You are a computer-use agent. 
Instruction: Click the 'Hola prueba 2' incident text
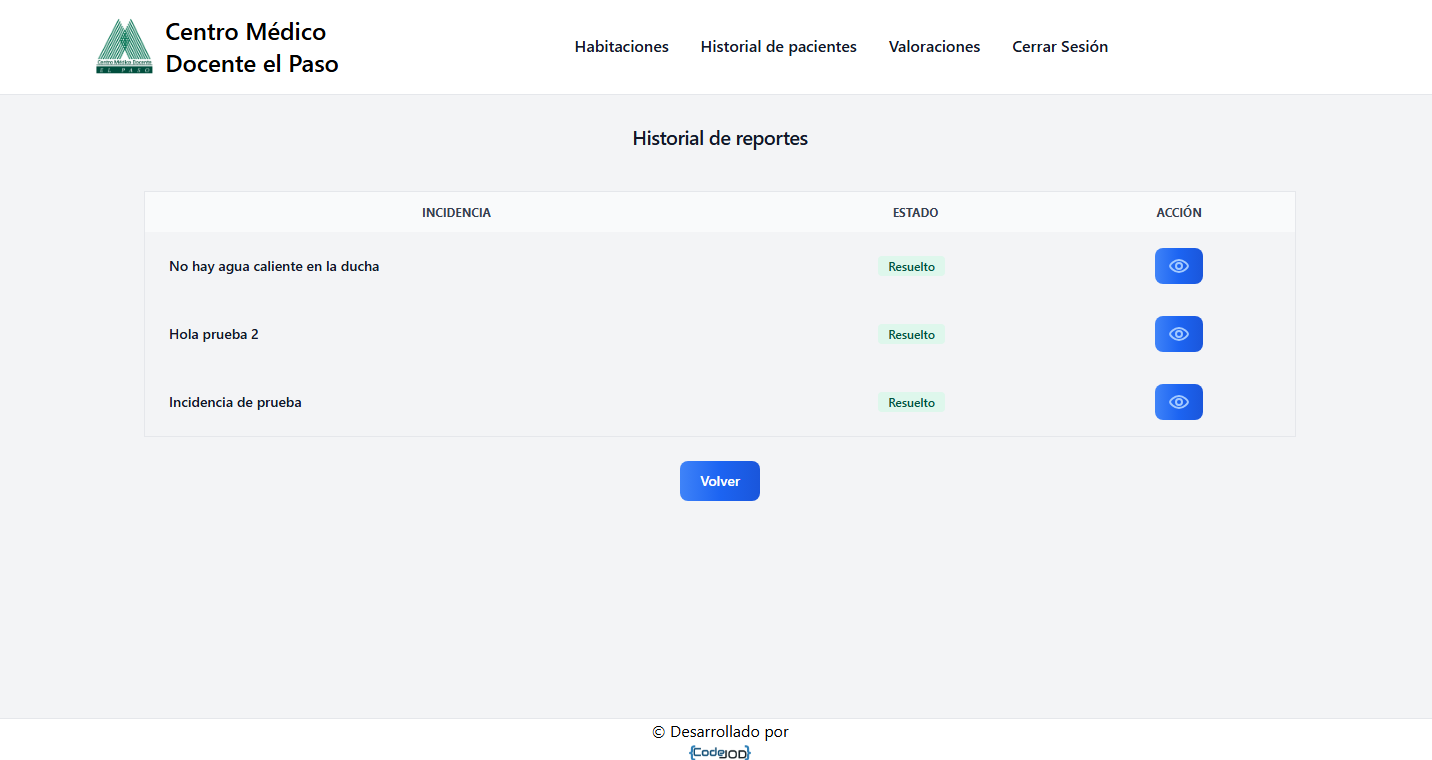click(214, 335)
